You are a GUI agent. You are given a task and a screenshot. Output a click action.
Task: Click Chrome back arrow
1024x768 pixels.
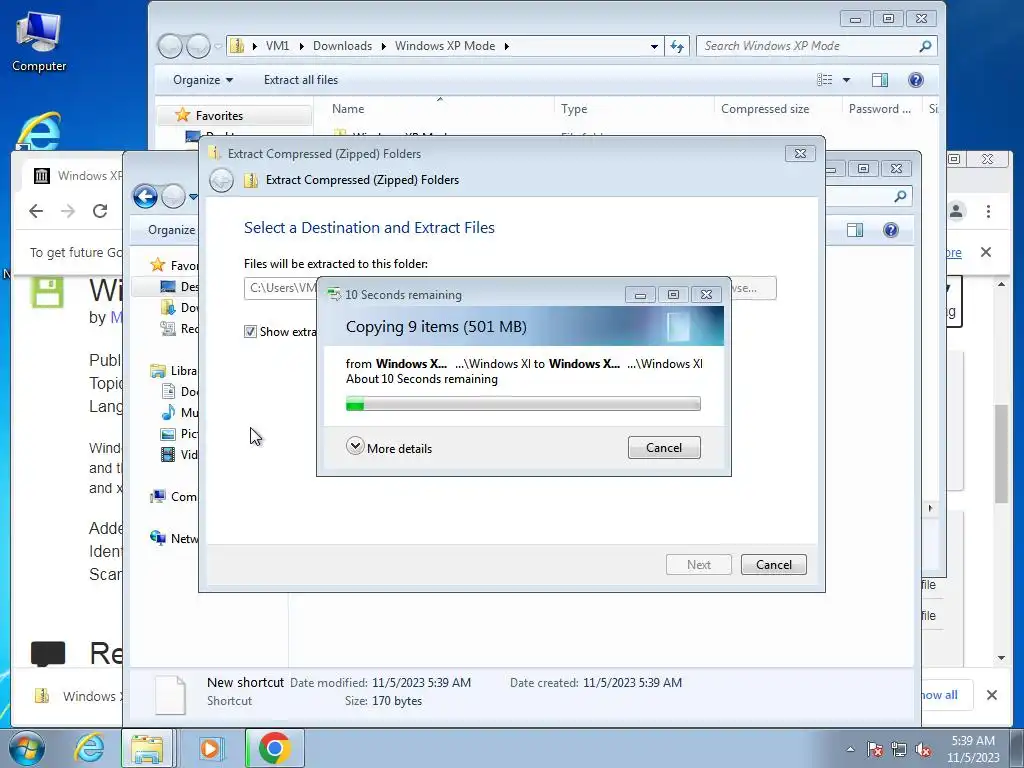point(36,211)
